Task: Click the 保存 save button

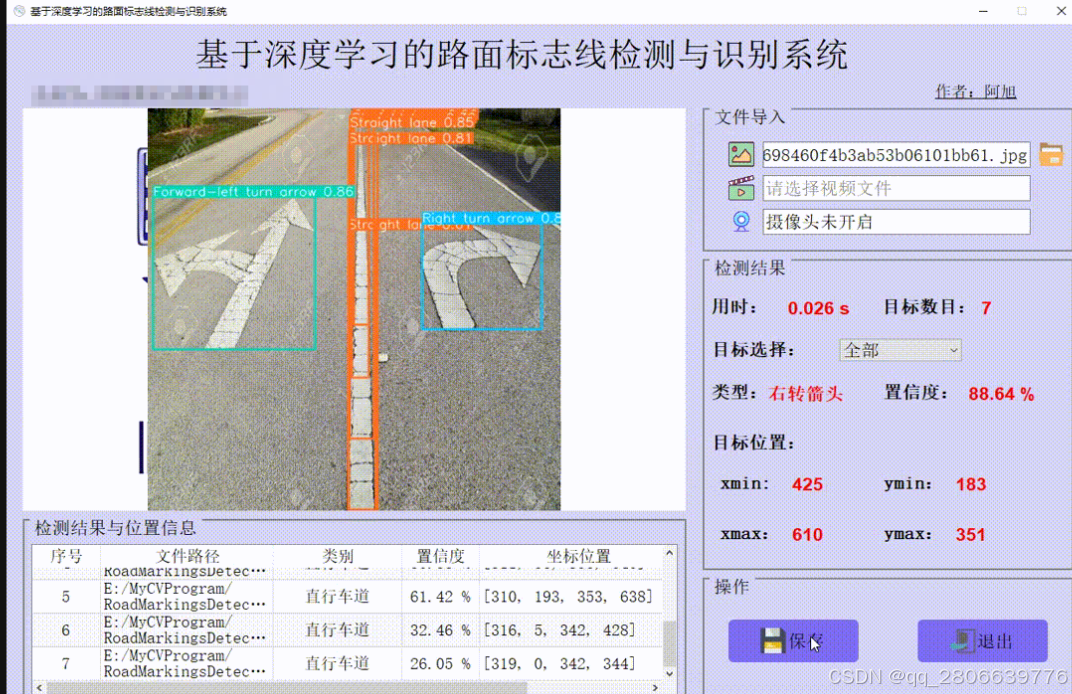Action: tap(793, 641)
